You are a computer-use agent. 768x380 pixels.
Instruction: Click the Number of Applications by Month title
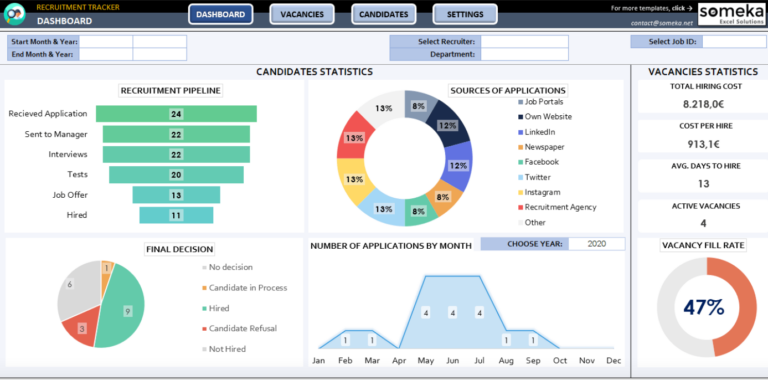(x=391, y=246)
